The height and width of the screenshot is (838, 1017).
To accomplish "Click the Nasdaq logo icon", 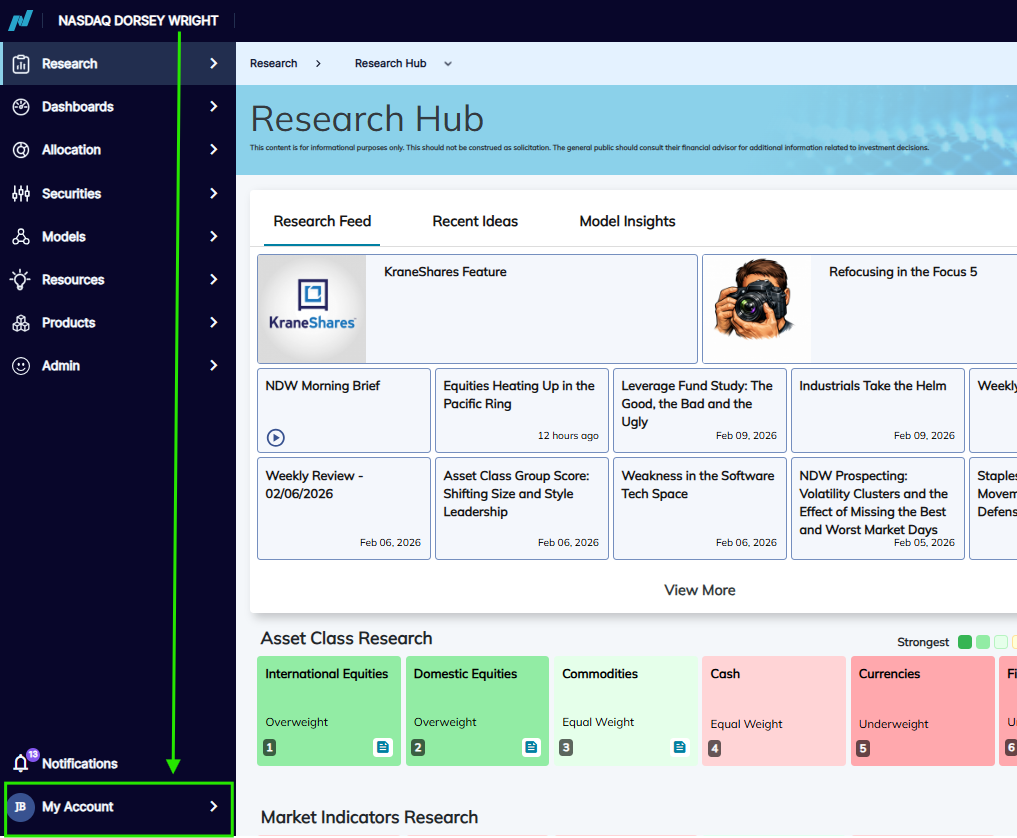I will click(x=20, y=20).
